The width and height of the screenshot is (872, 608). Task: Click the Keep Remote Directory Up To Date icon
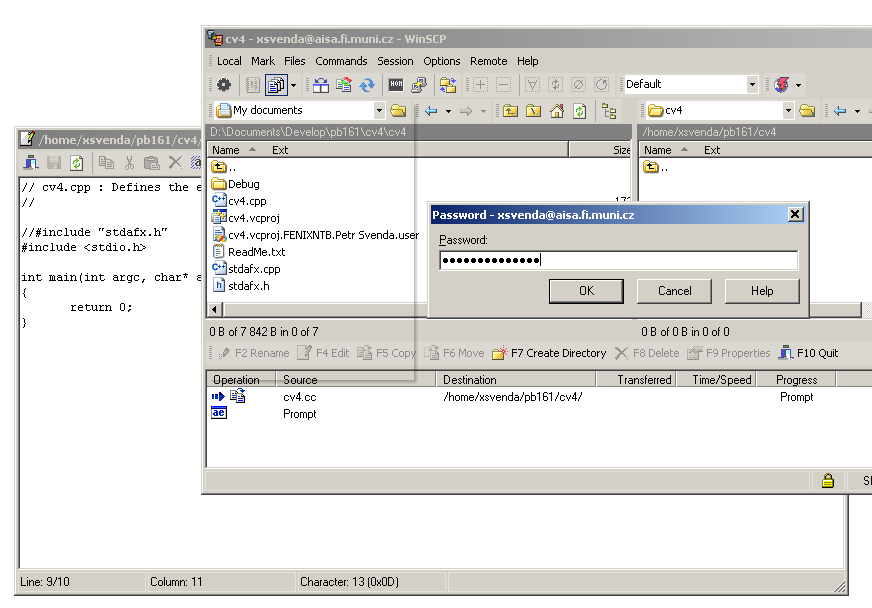coord(367,85)
